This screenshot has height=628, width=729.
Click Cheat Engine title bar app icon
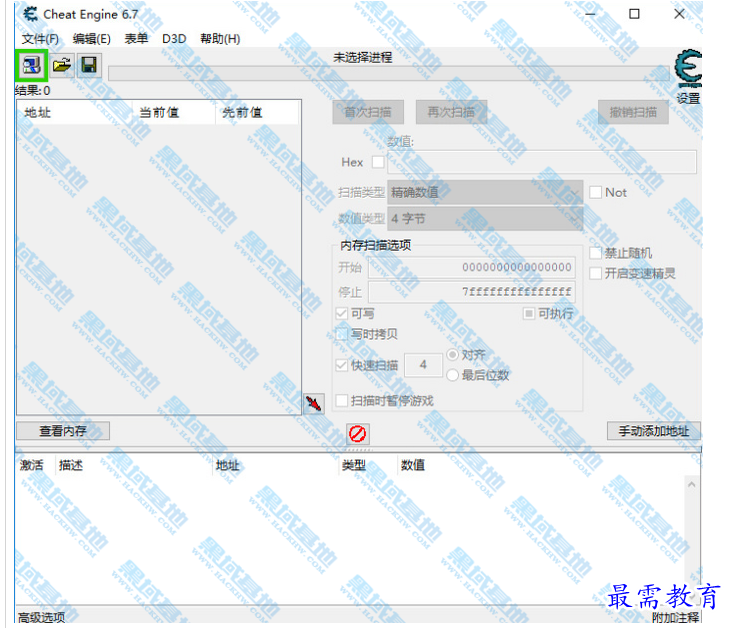31,14
